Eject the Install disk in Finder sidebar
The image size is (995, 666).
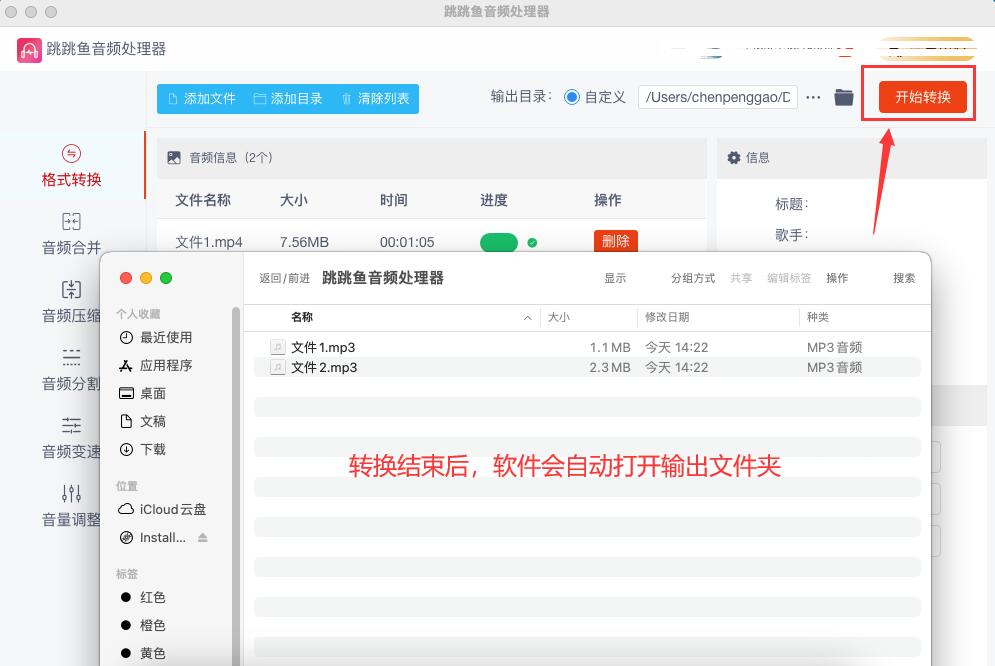(x=203, y=538)
